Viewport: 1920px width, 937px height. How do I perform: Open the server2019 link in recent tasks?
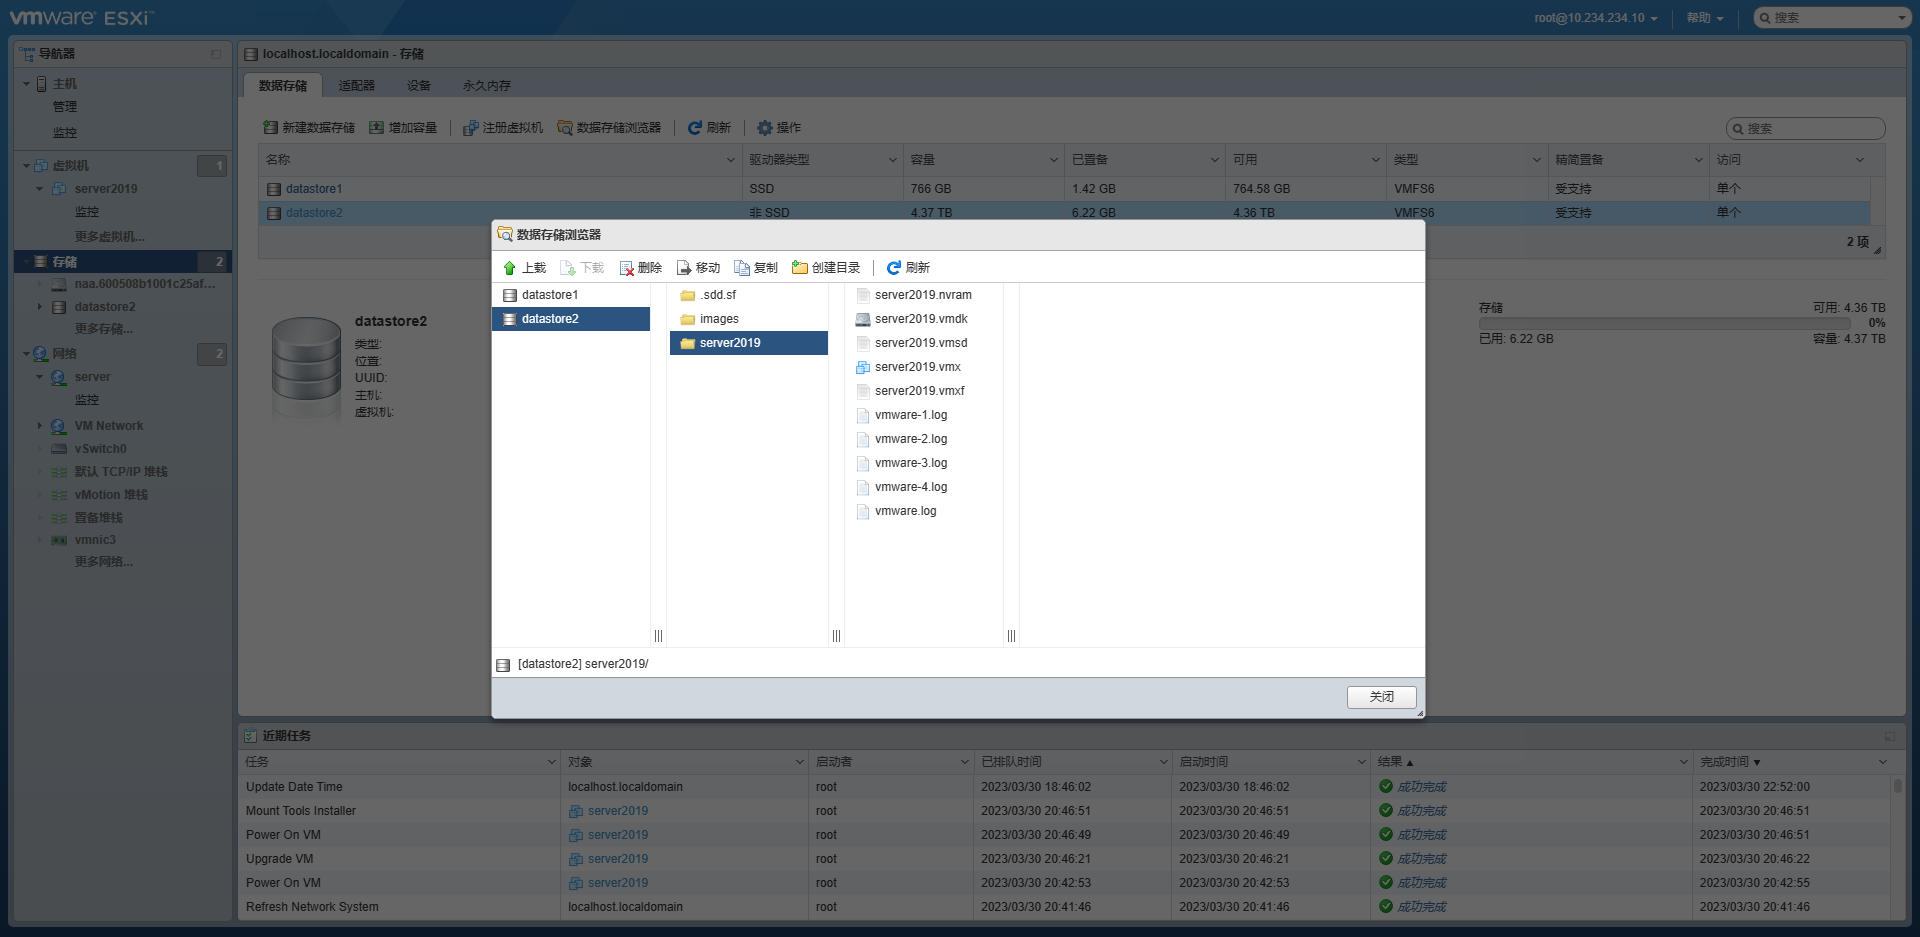617,811
